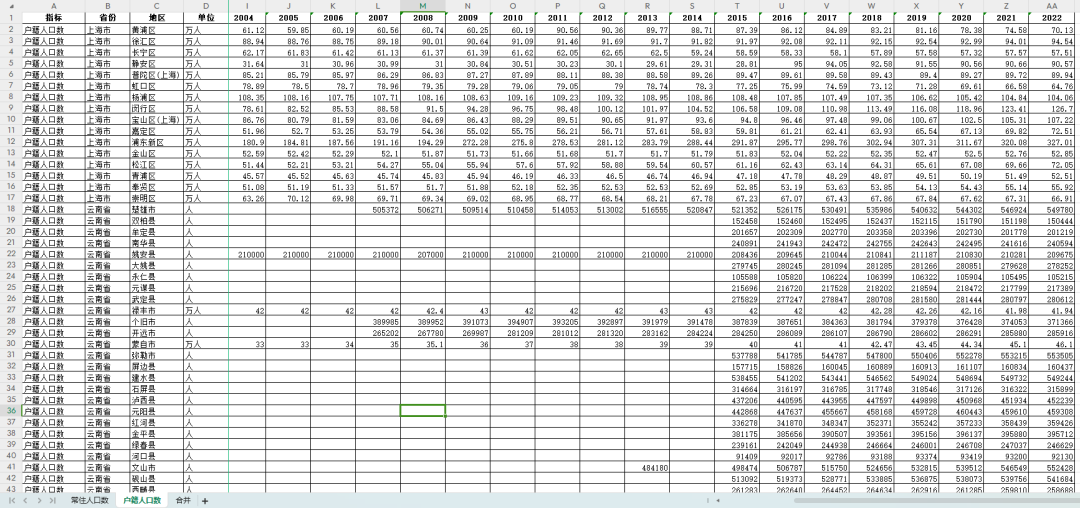
Task: Jump to last sheet using navigation arrow
Action: click(51, 500)
